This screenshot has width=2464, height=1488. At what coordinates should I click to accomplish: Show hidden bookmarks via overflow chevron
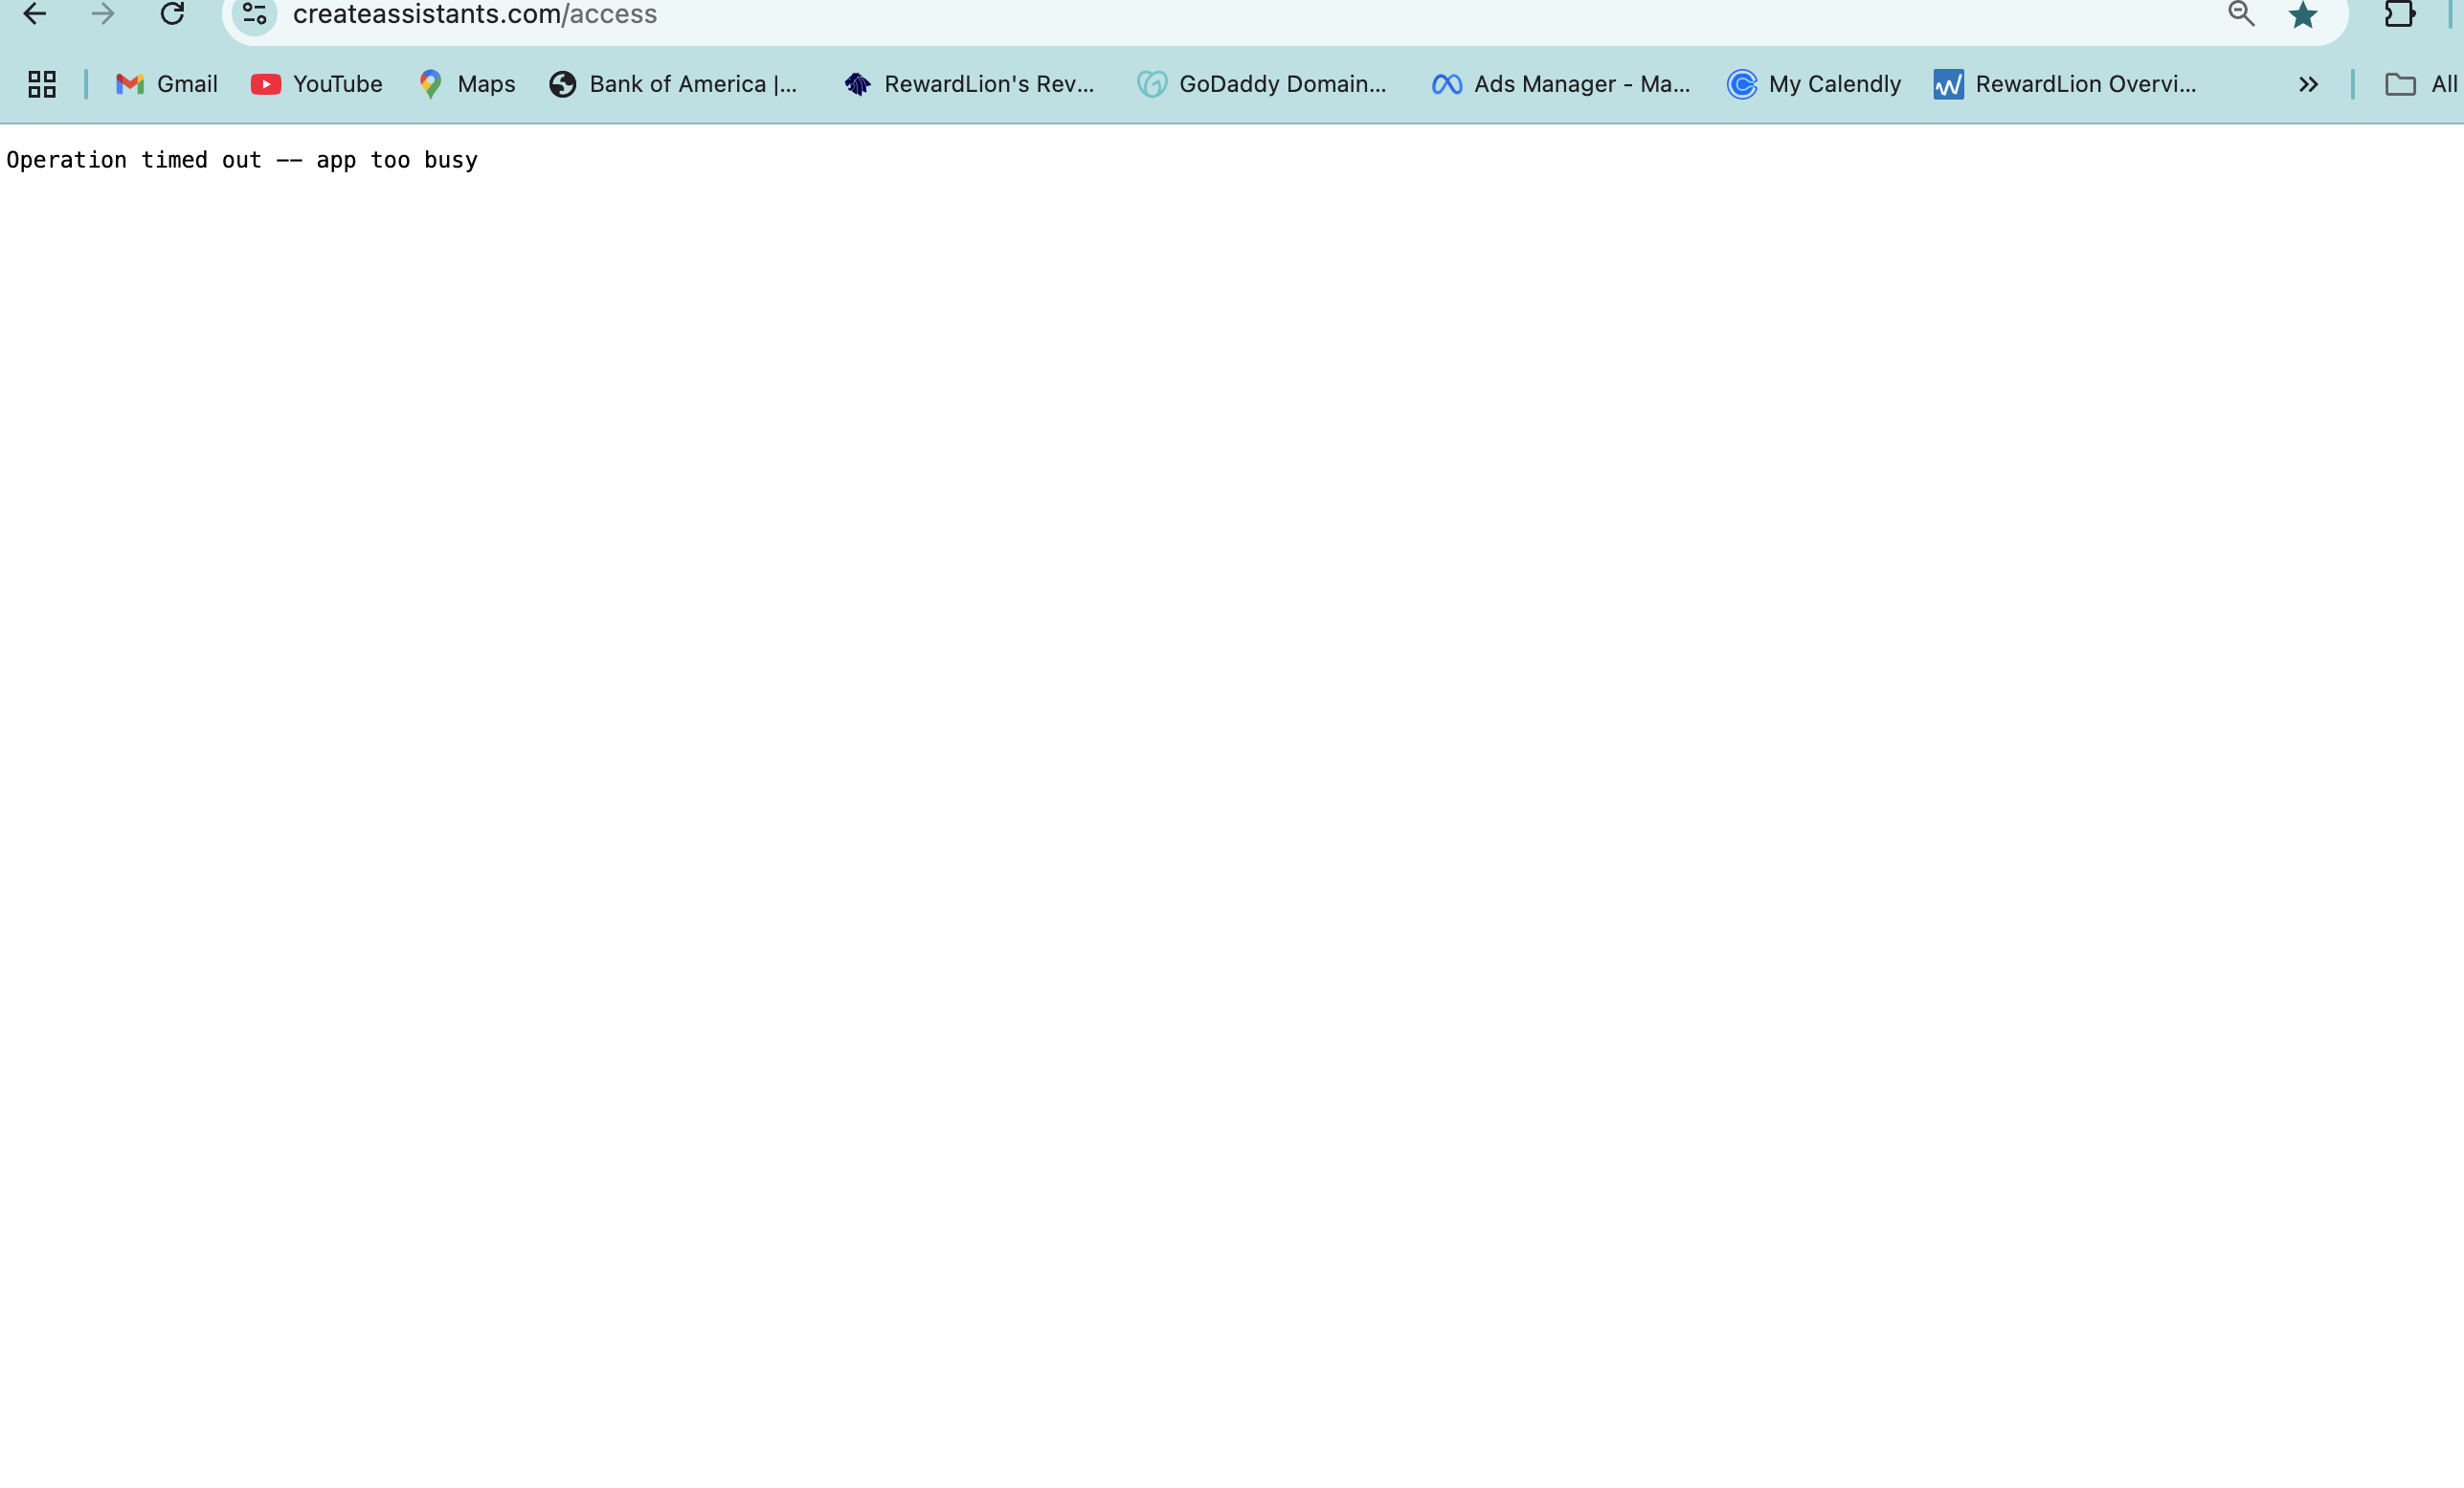point(2307,84)
